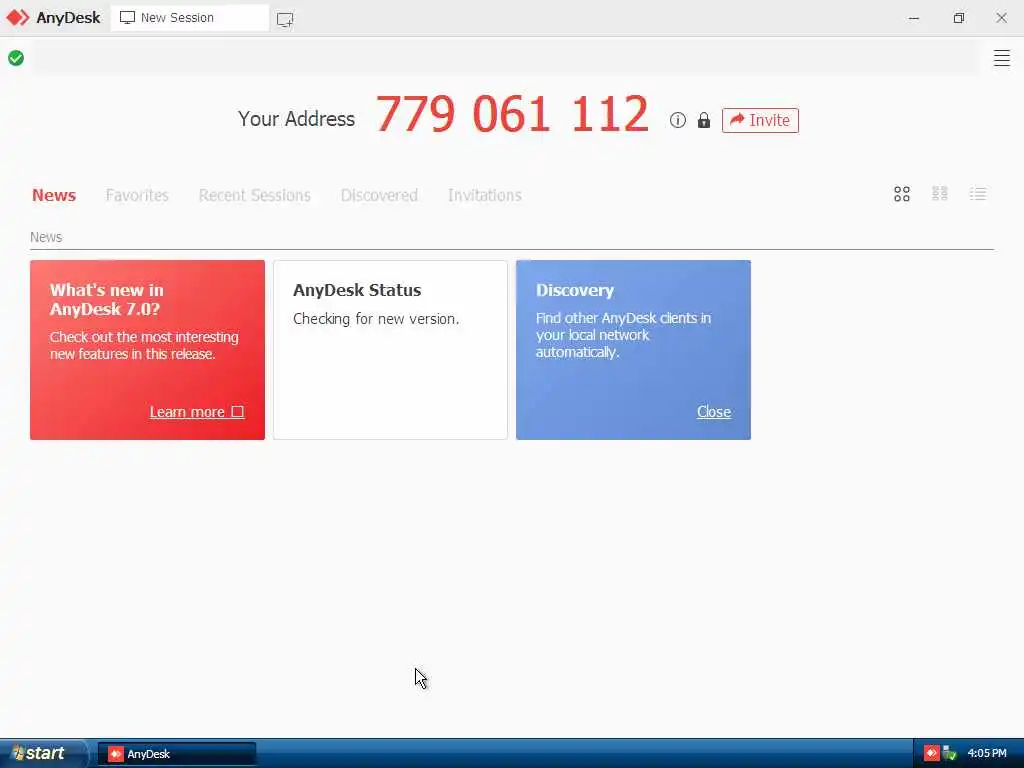Viewport: 1024px width, 768px height.
Task: Click the AnyDesk Status card
Action: [391, 350]
